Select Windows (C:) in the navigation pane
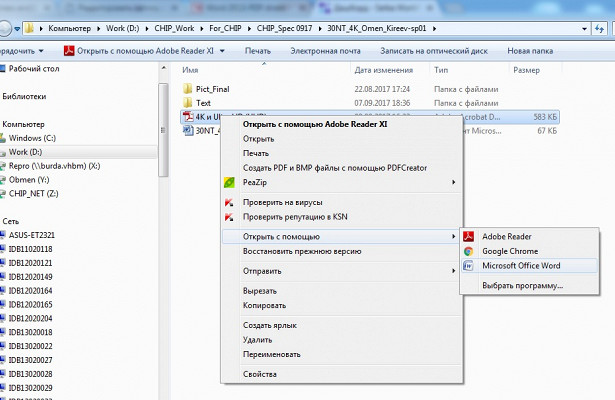The height and width of the screenshot is (400, 615). [32, 137]
